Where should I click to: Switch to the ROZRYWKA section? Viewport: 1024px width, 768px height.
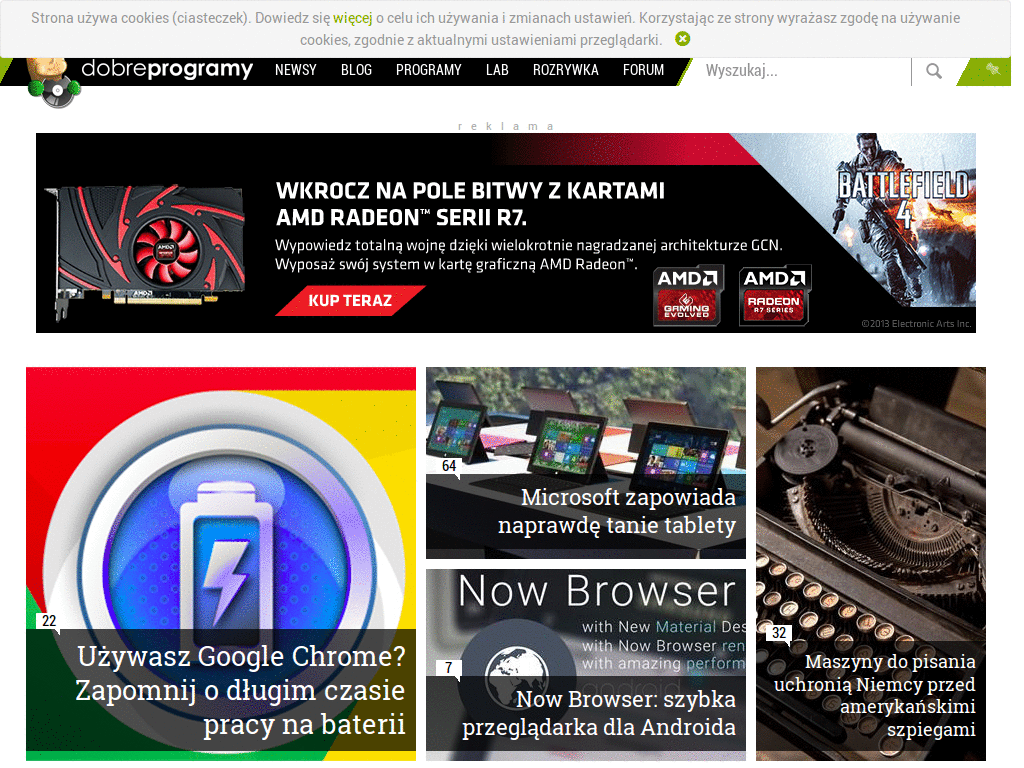point(565,71)
